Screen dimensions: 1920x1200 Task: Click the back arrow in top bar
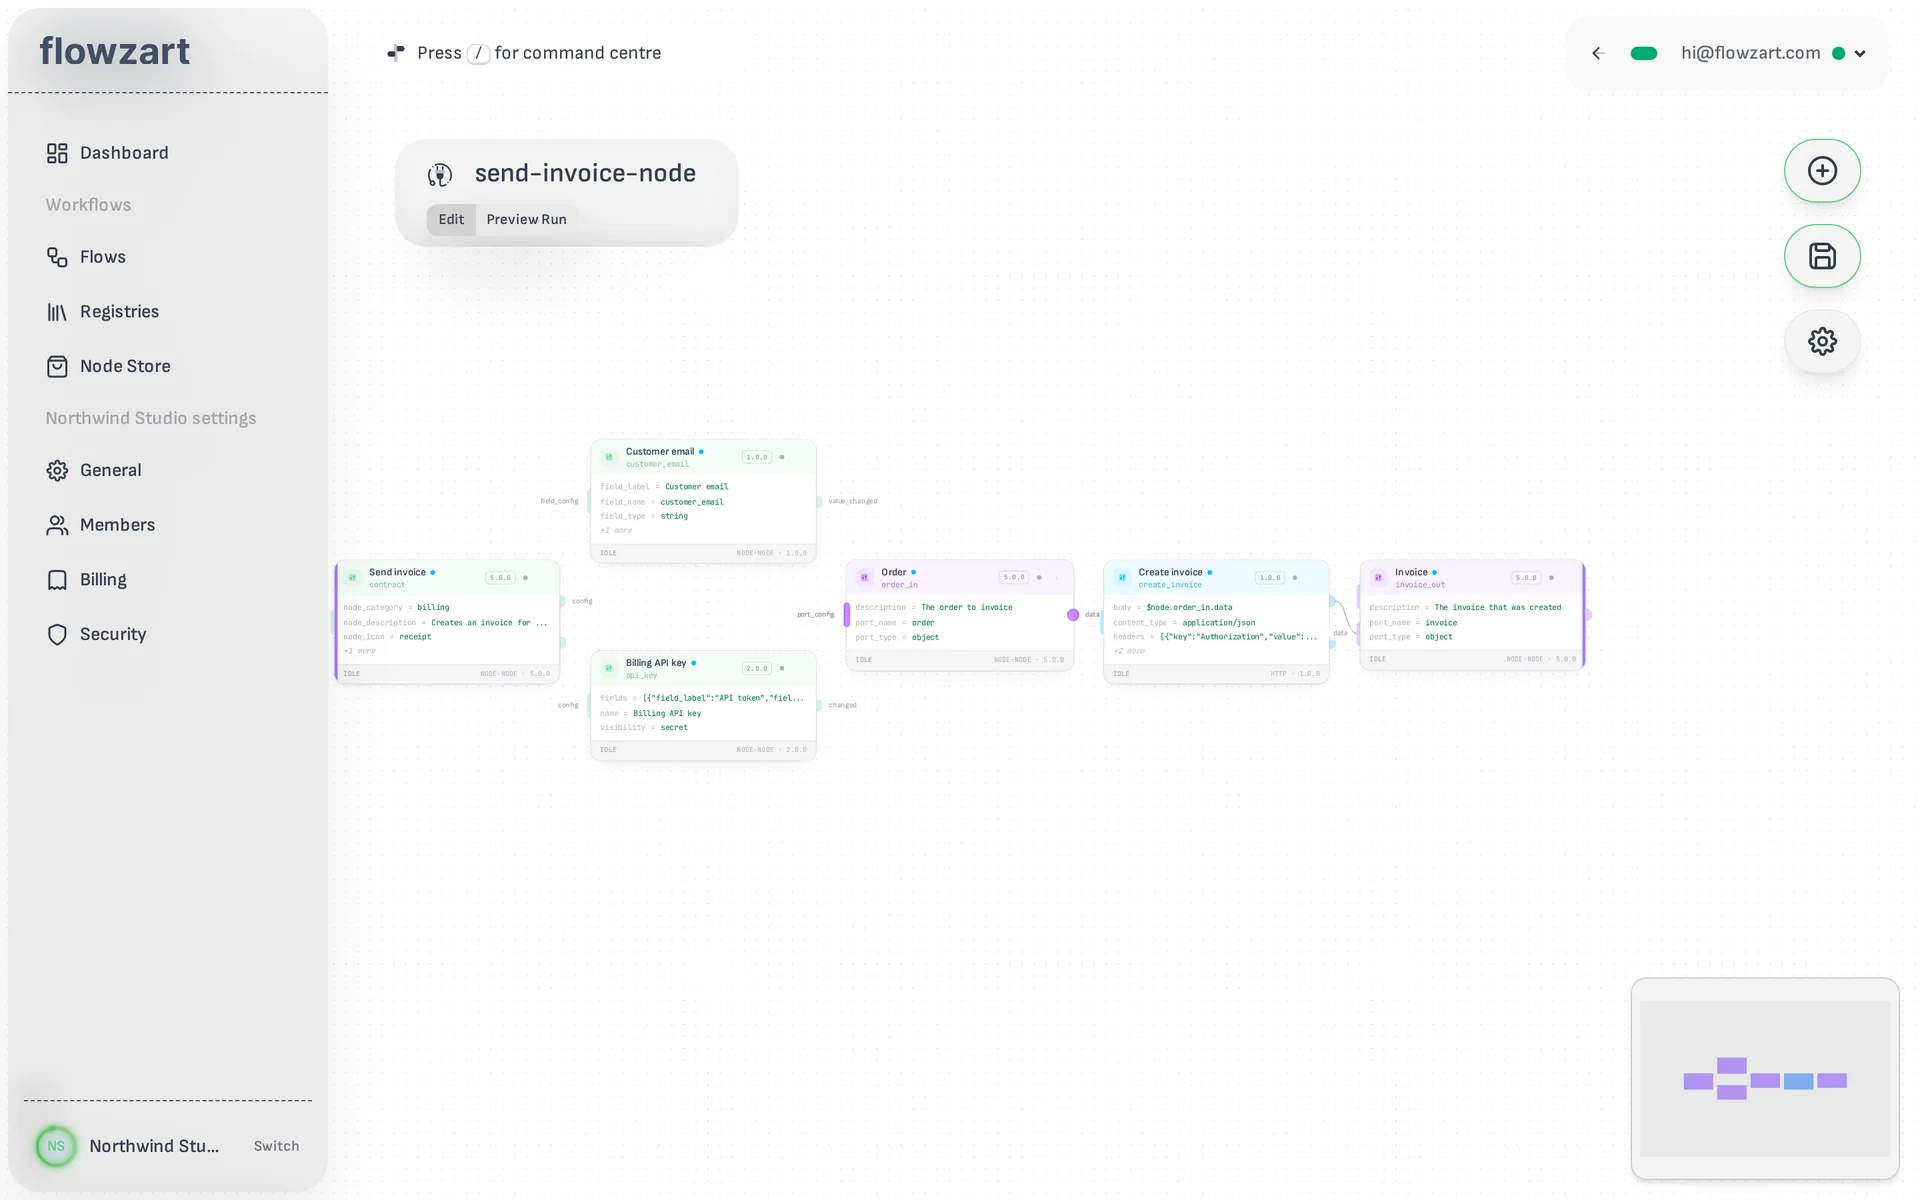pos(1598,54)
